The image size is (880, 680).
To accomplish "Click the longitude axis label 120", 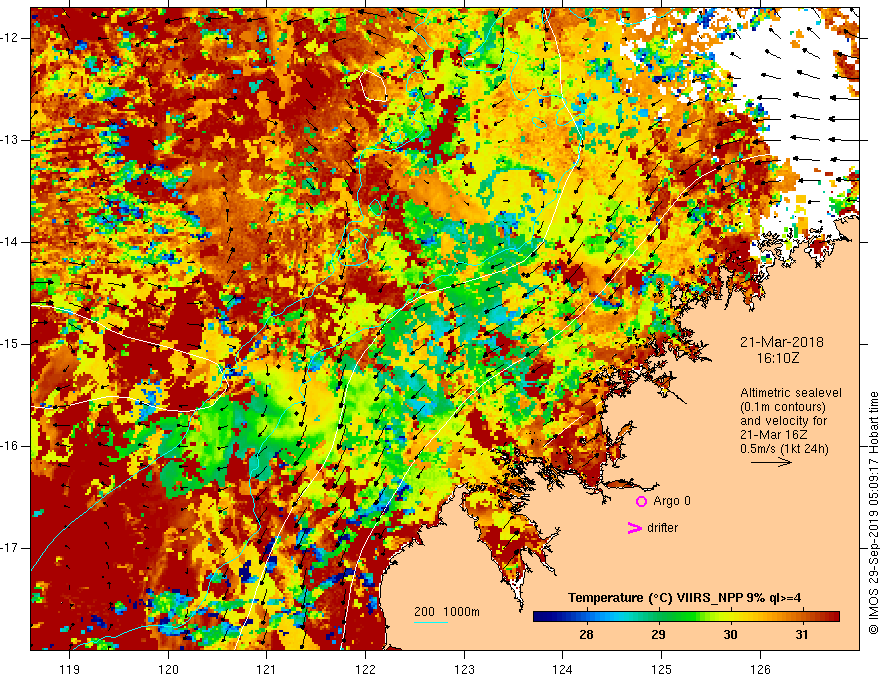I will [168, 669].
